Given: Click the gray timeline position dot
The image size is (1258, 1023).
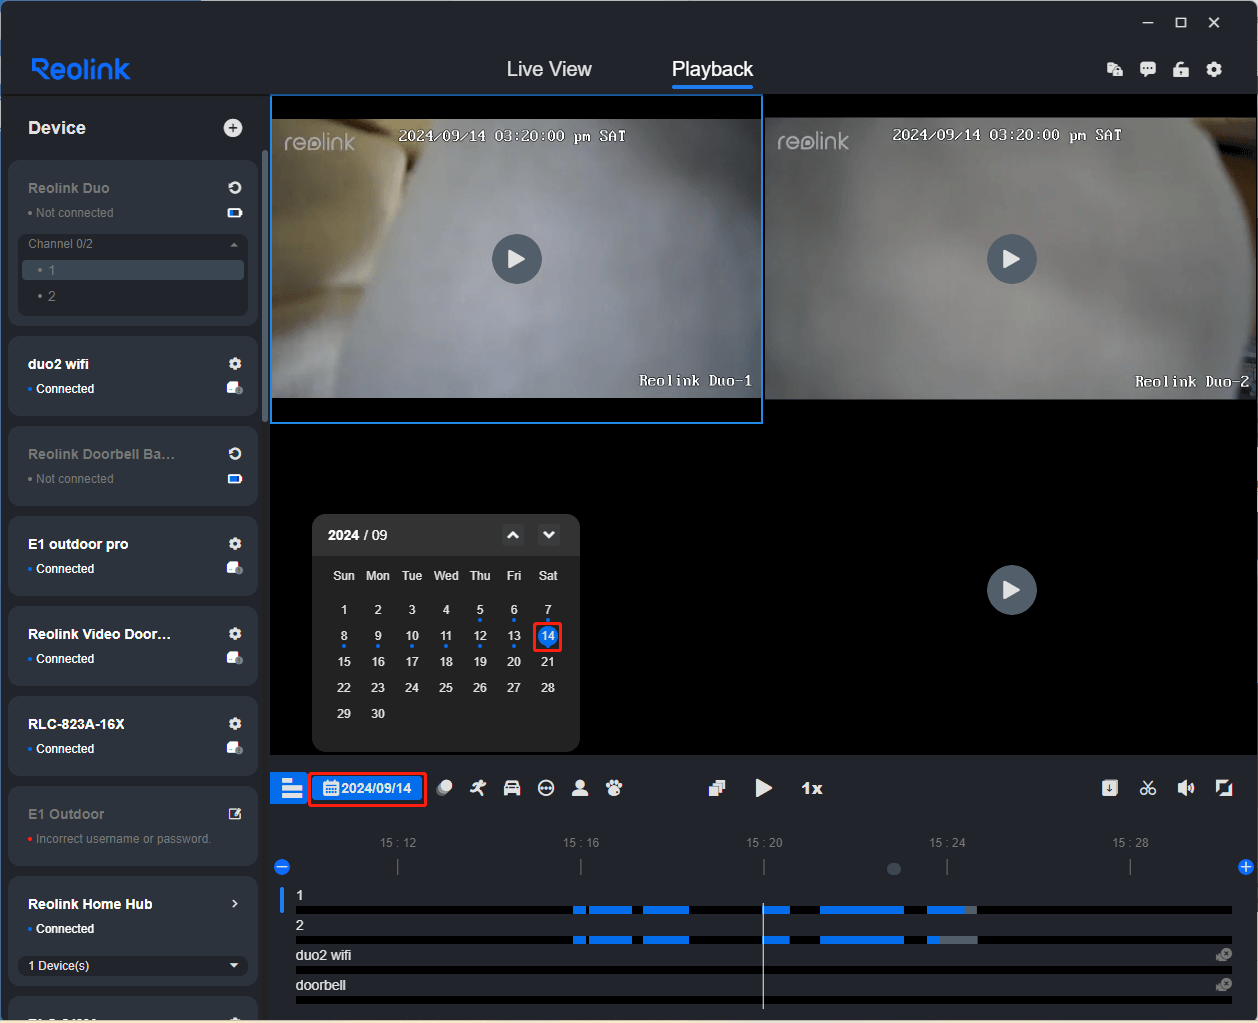Looking at the screenshot, I should tap(894, 869).
